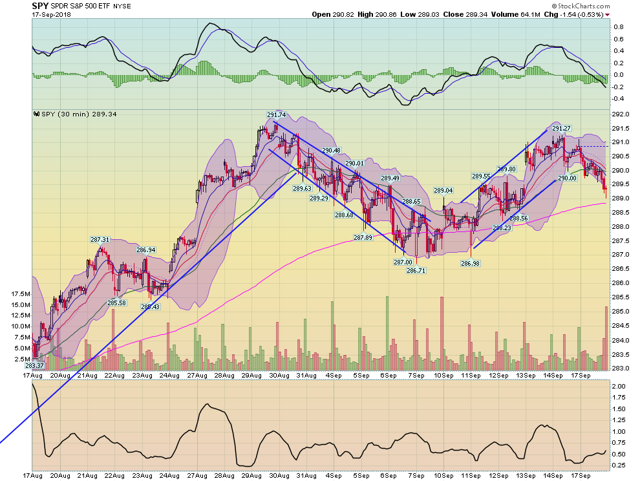Select the 289.04 price label
The image size is (640, 481).
(x=443, y=191)
